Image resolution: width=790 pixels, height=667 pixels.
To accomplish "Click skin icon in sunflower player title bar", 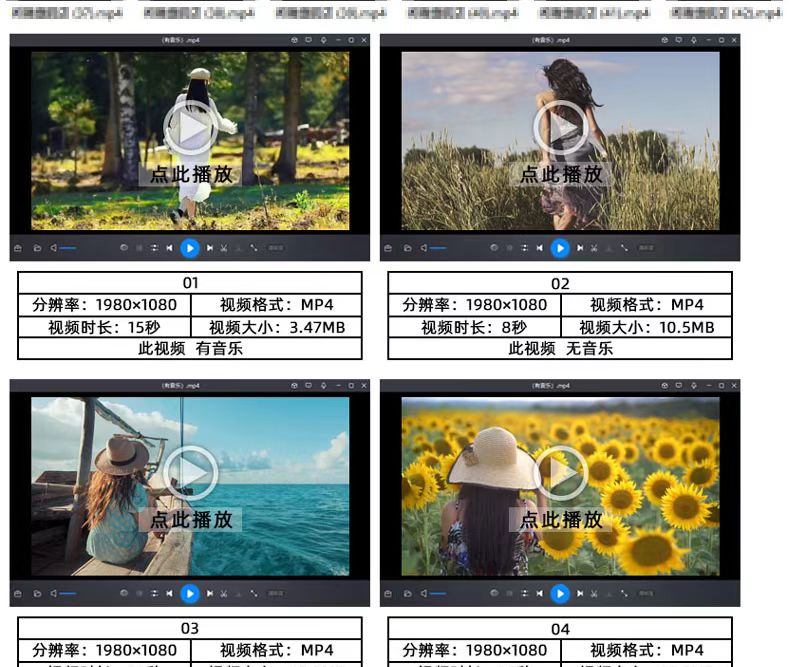I will click(664, 385).
